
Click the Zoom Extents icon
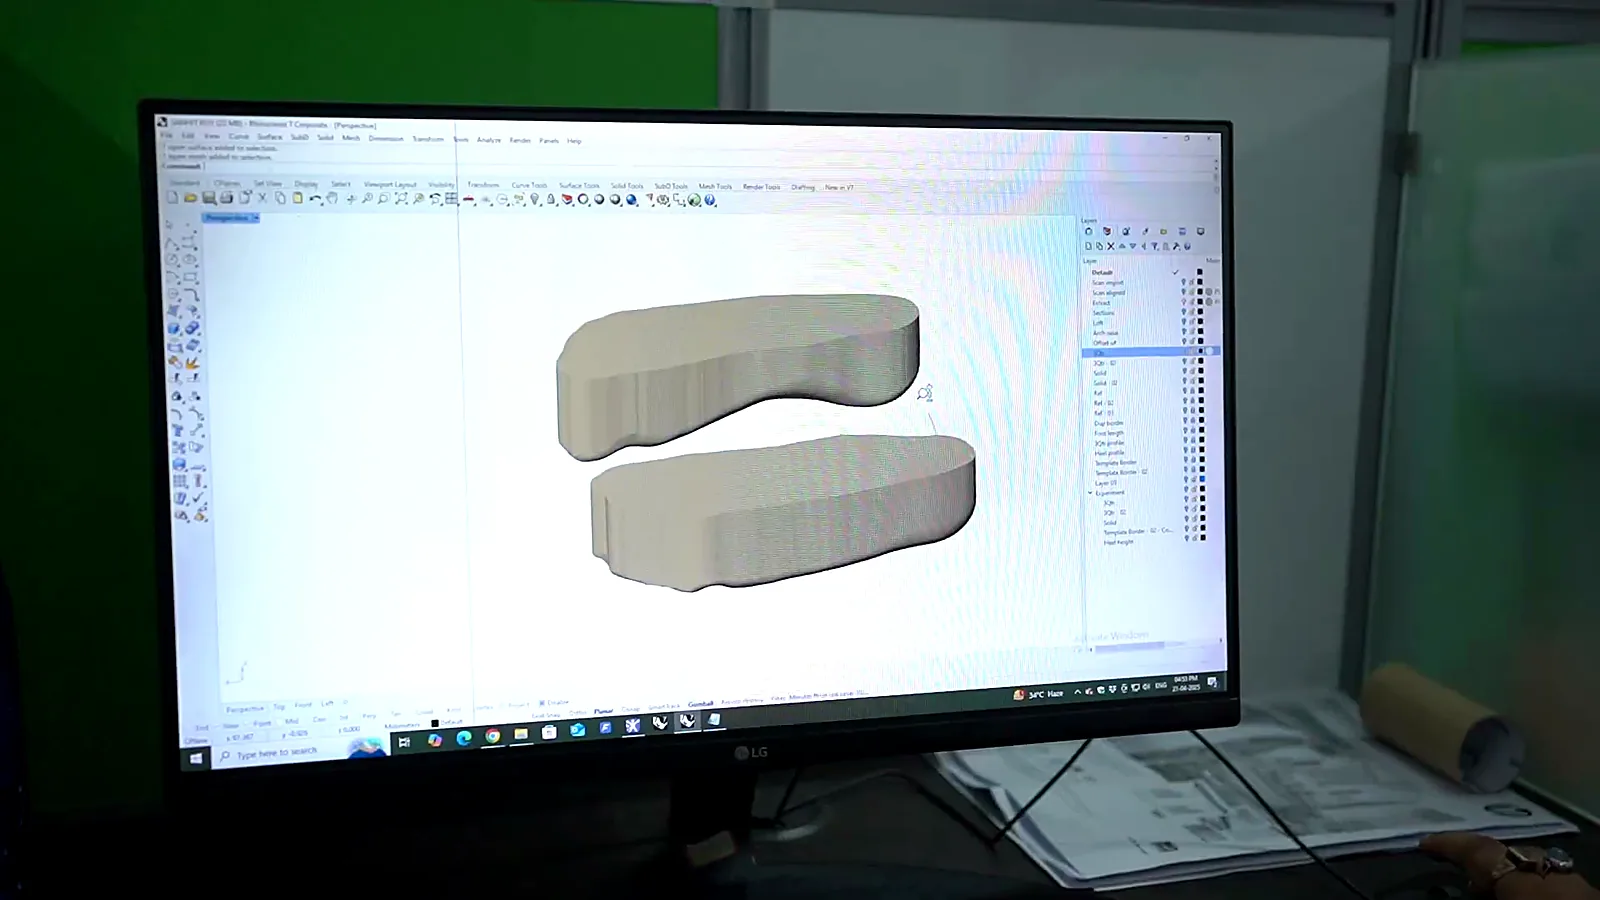click(x=401, y=199)
